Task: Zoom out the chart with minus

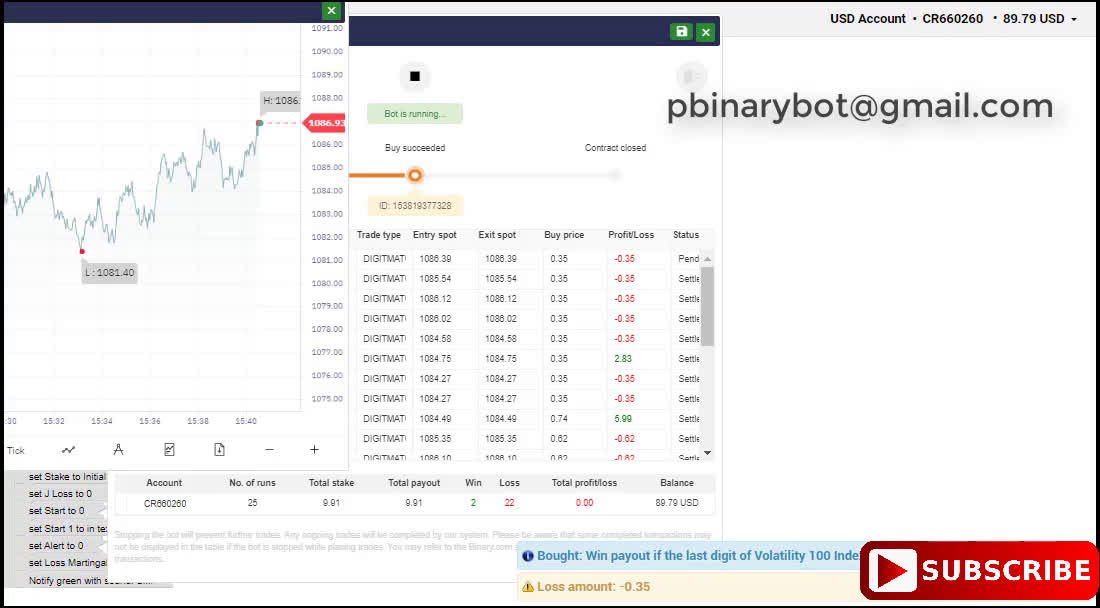Action: coord(268,450)
